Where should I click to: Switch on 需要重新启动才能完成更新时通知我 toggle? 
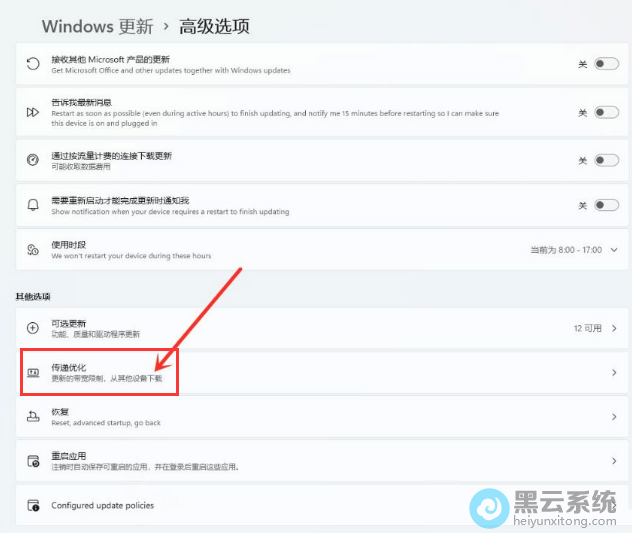[606, 205]
